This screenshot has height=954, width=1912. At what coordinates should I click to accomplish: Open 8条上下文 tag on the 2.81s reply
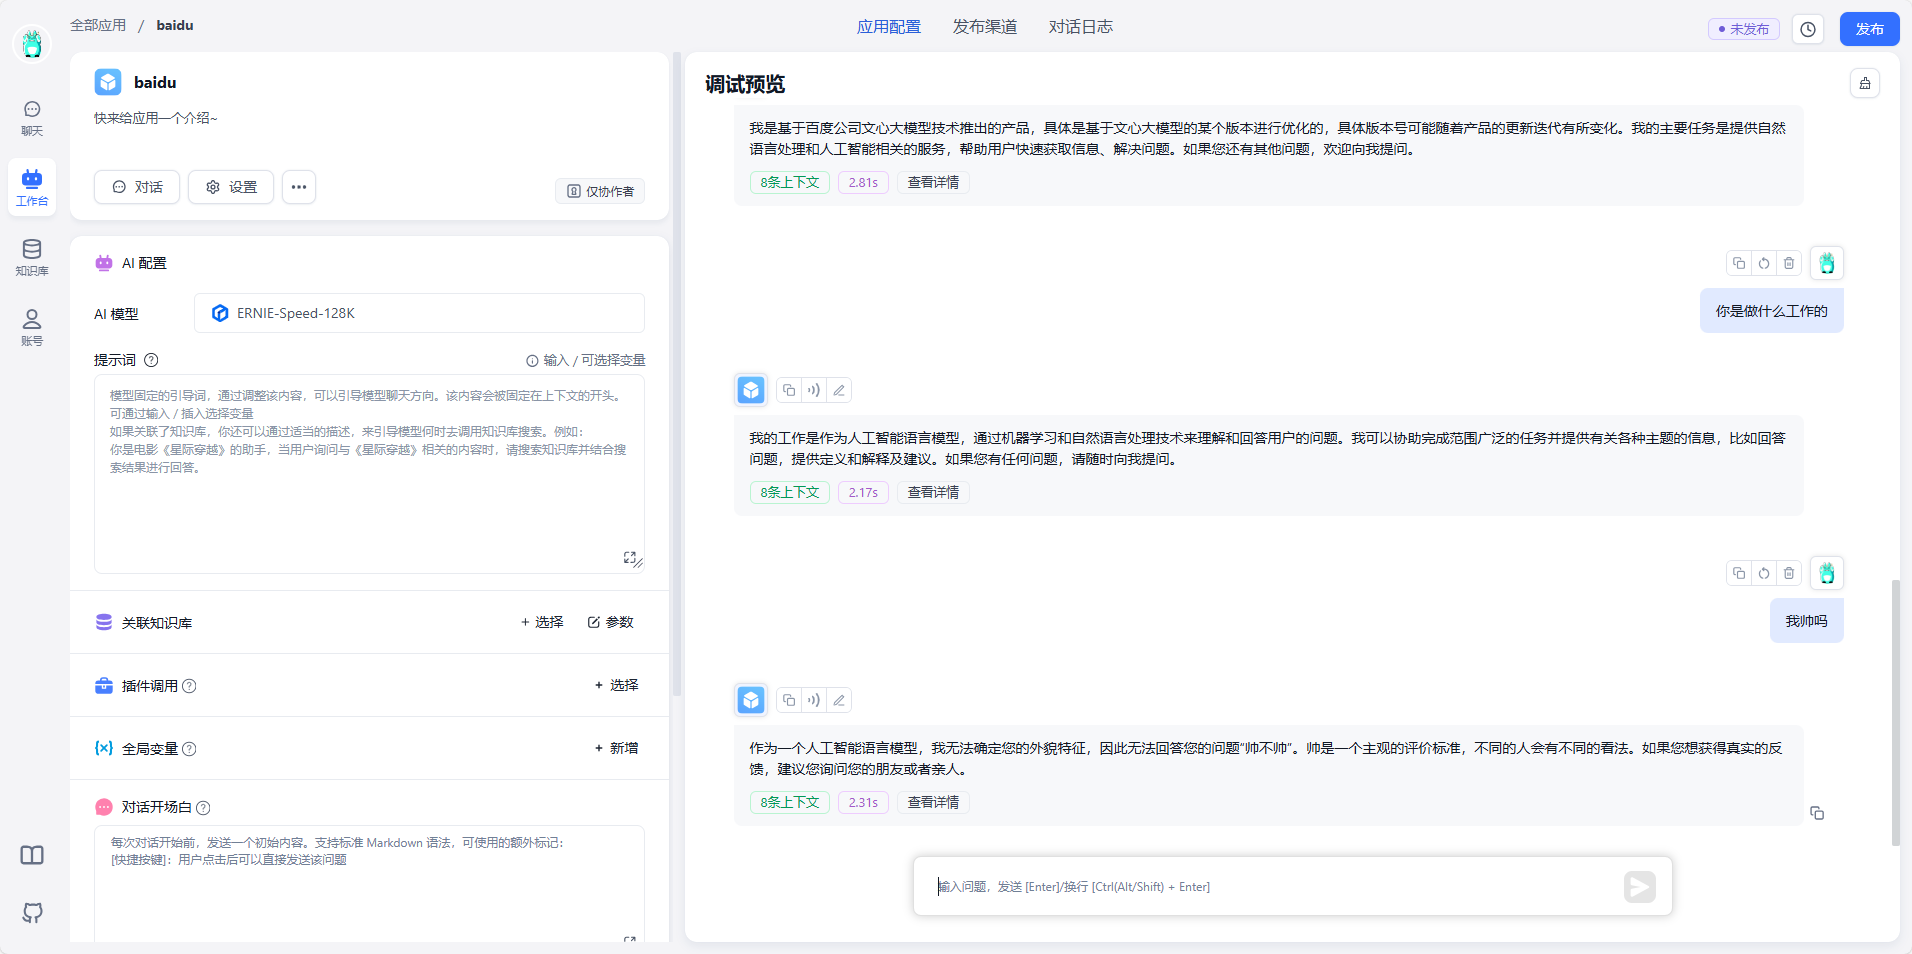(789, 182)
